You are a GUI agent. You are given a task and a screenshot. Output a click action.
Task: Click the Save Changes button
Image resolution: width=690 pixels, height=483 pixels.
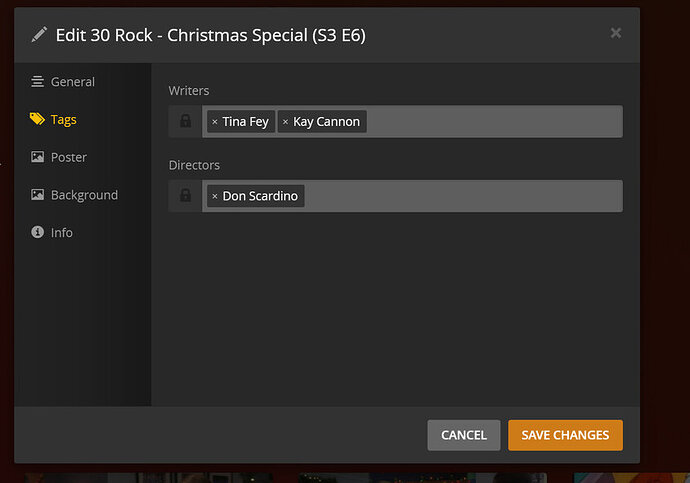(x=565, y=435)
